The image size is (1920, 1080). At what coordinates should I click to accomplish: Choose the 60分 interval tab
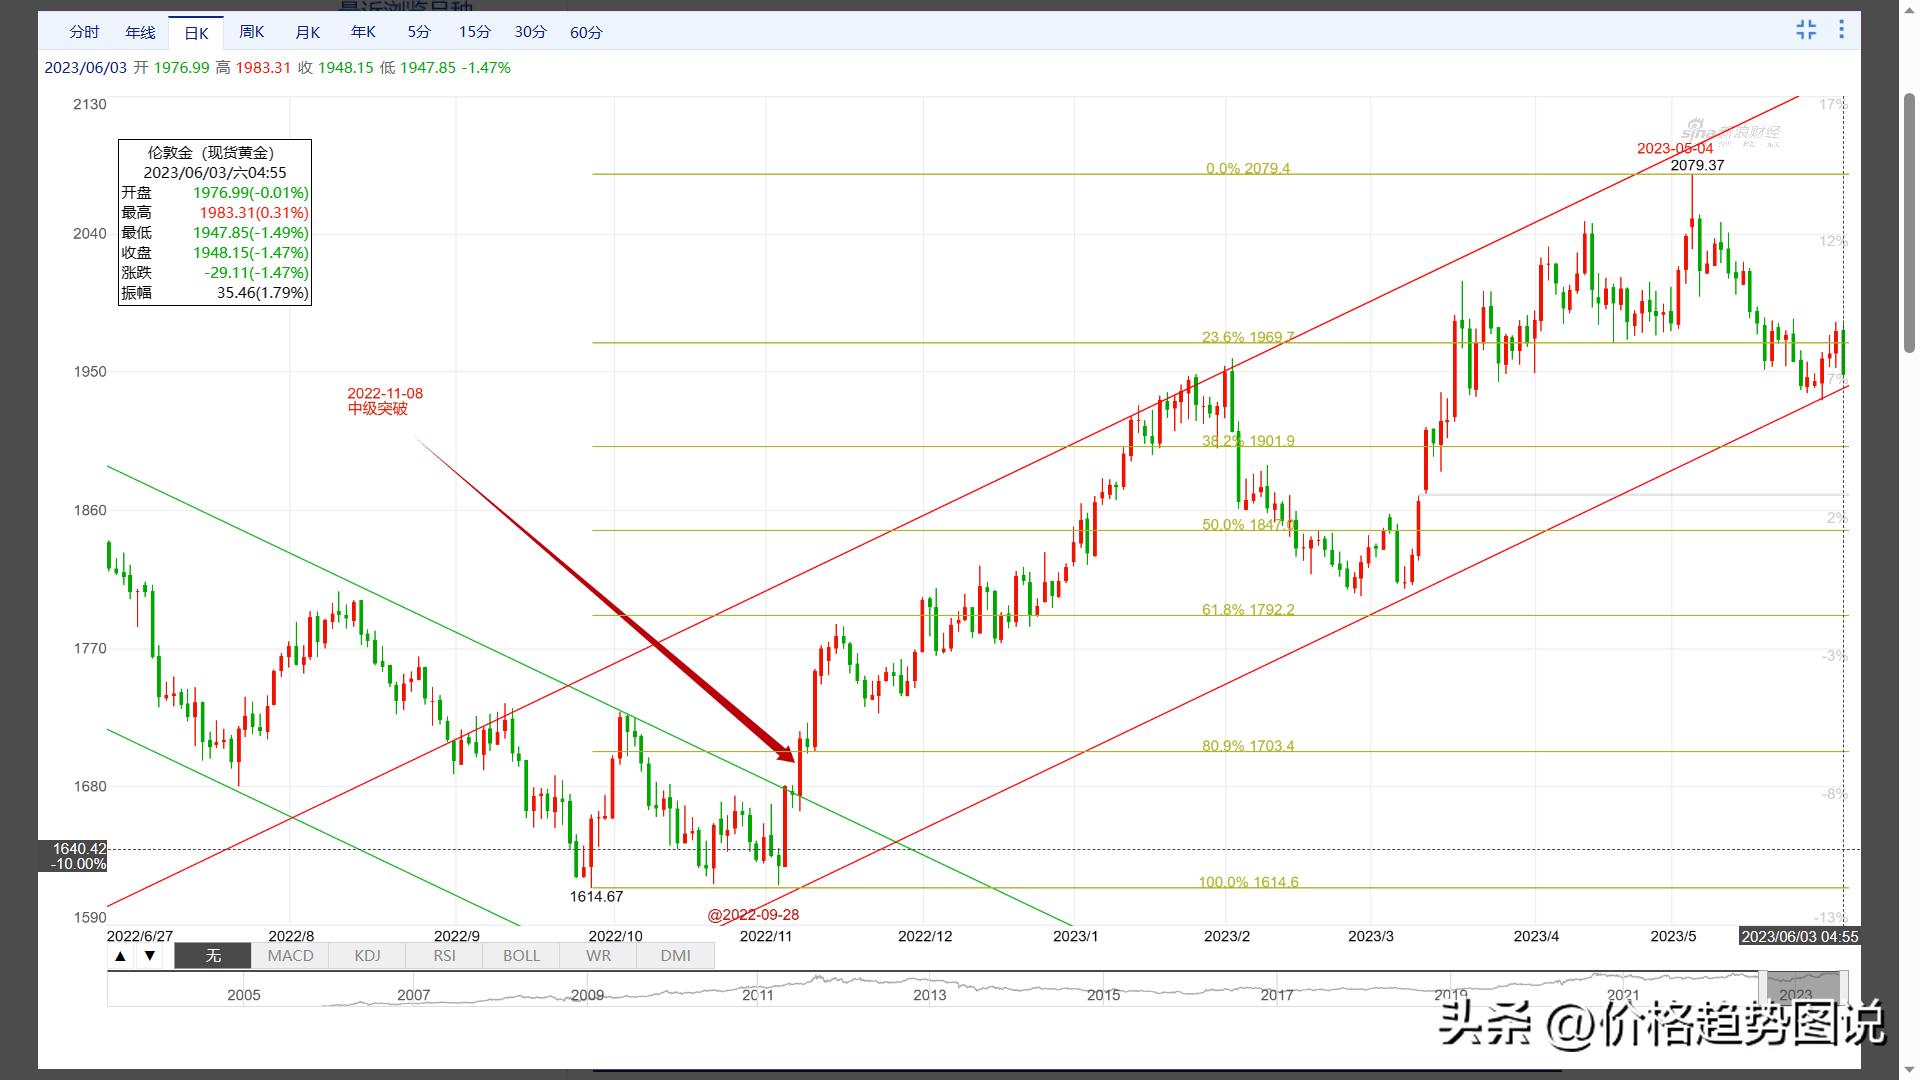click(586, 32)
